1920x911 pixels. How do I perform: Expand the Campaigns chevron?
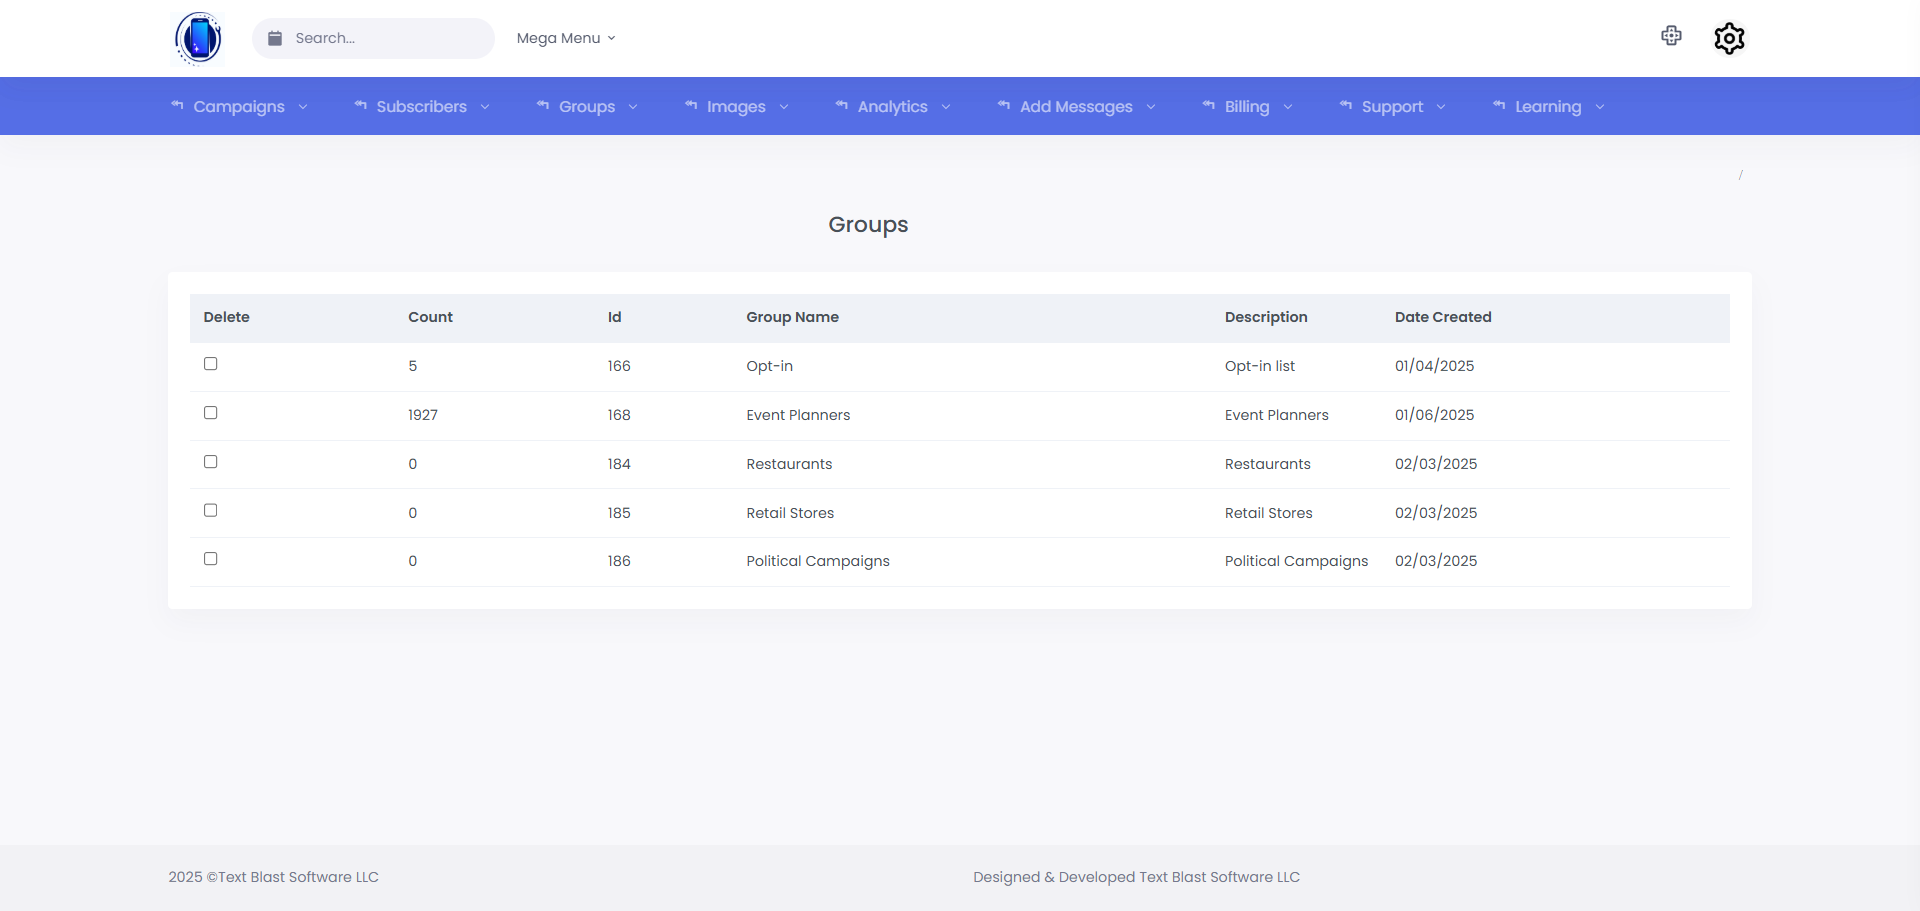coord(303,107)
